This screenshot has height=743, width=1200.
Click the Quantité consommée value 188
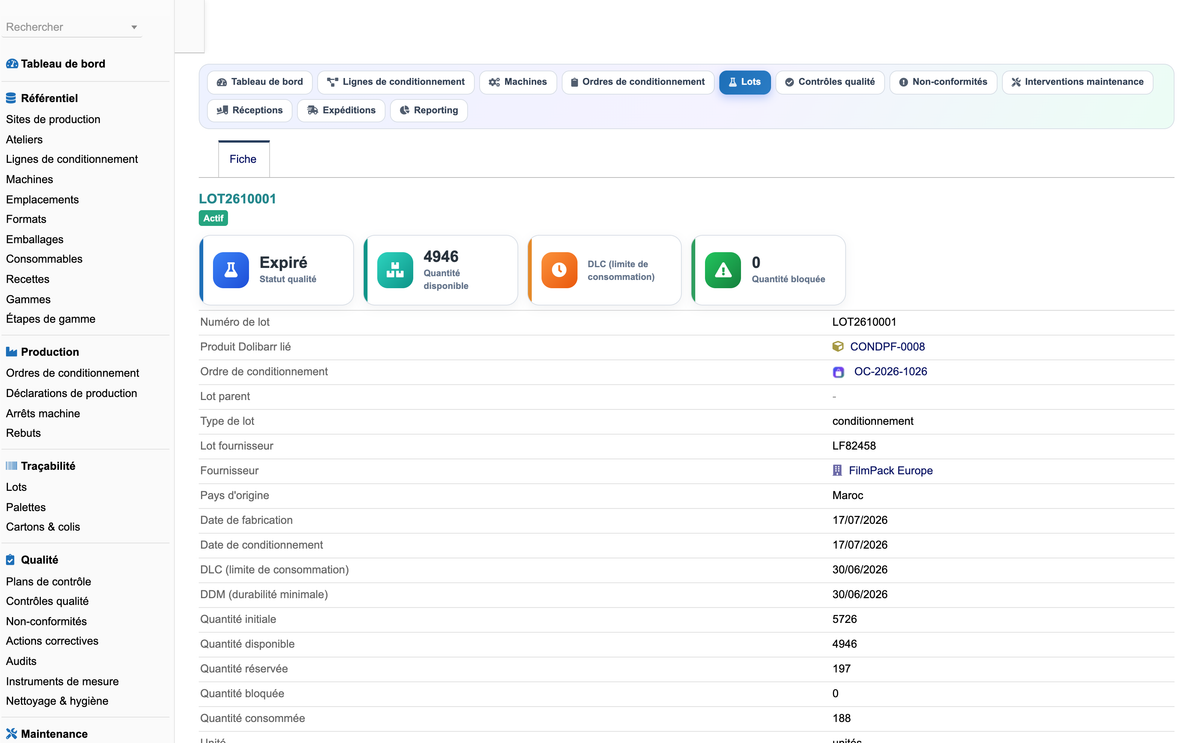point(842,719)
